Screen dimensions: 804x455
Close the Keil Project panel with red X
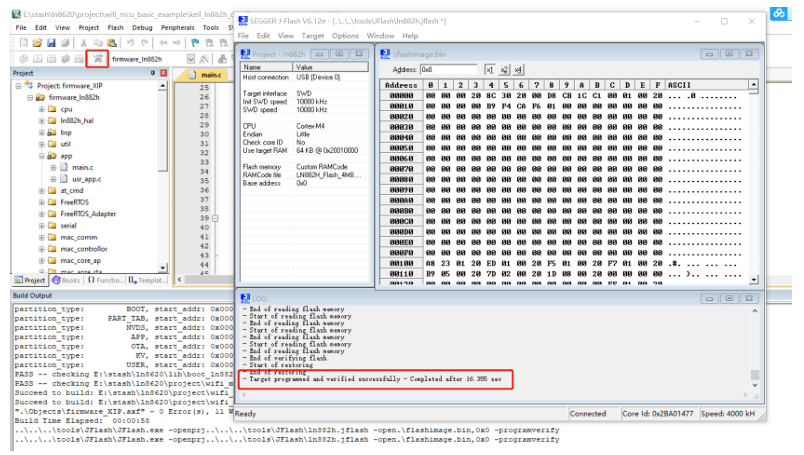[164, 73]
